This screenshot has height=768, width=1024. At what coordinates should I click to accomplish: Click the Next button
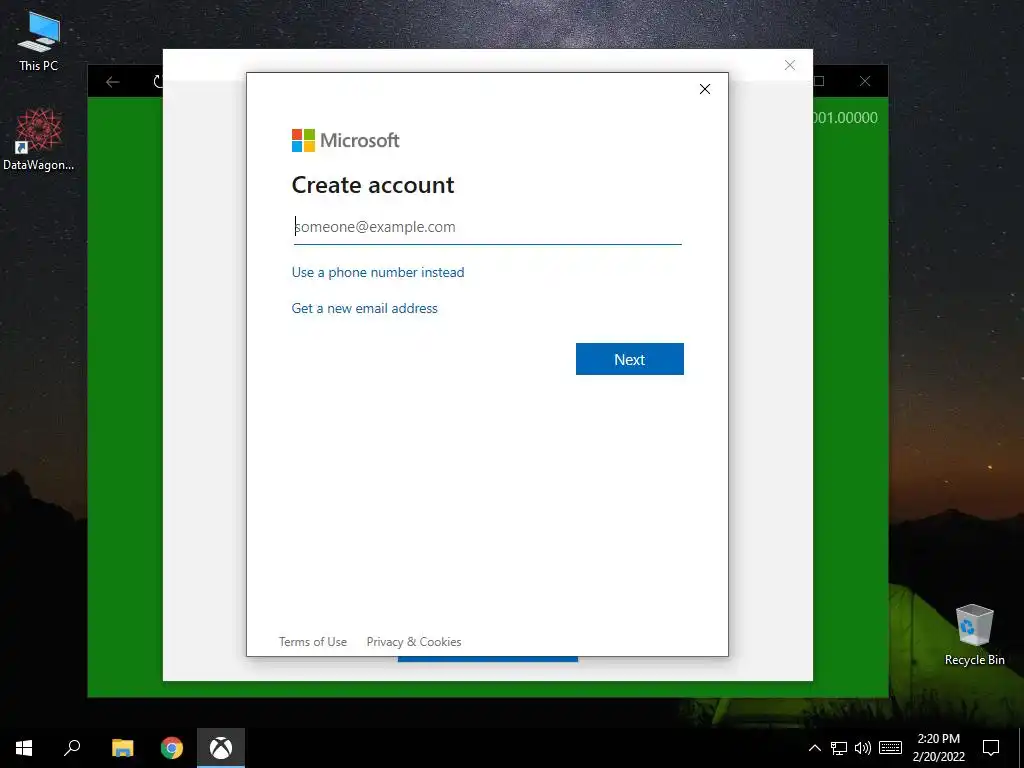tap(630, 359)
